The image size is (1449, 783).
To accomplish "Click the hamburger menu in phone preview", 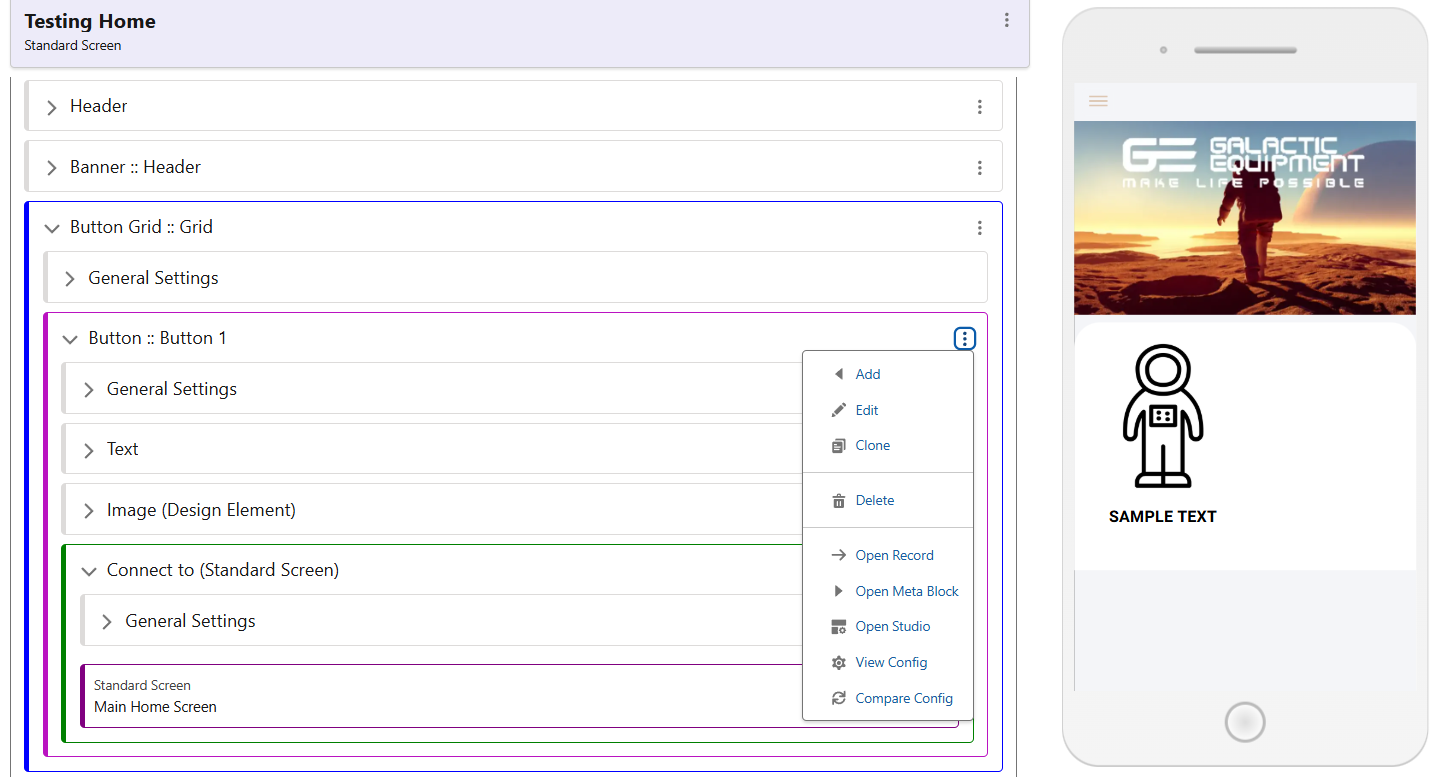I will [x=1098, y=101].
